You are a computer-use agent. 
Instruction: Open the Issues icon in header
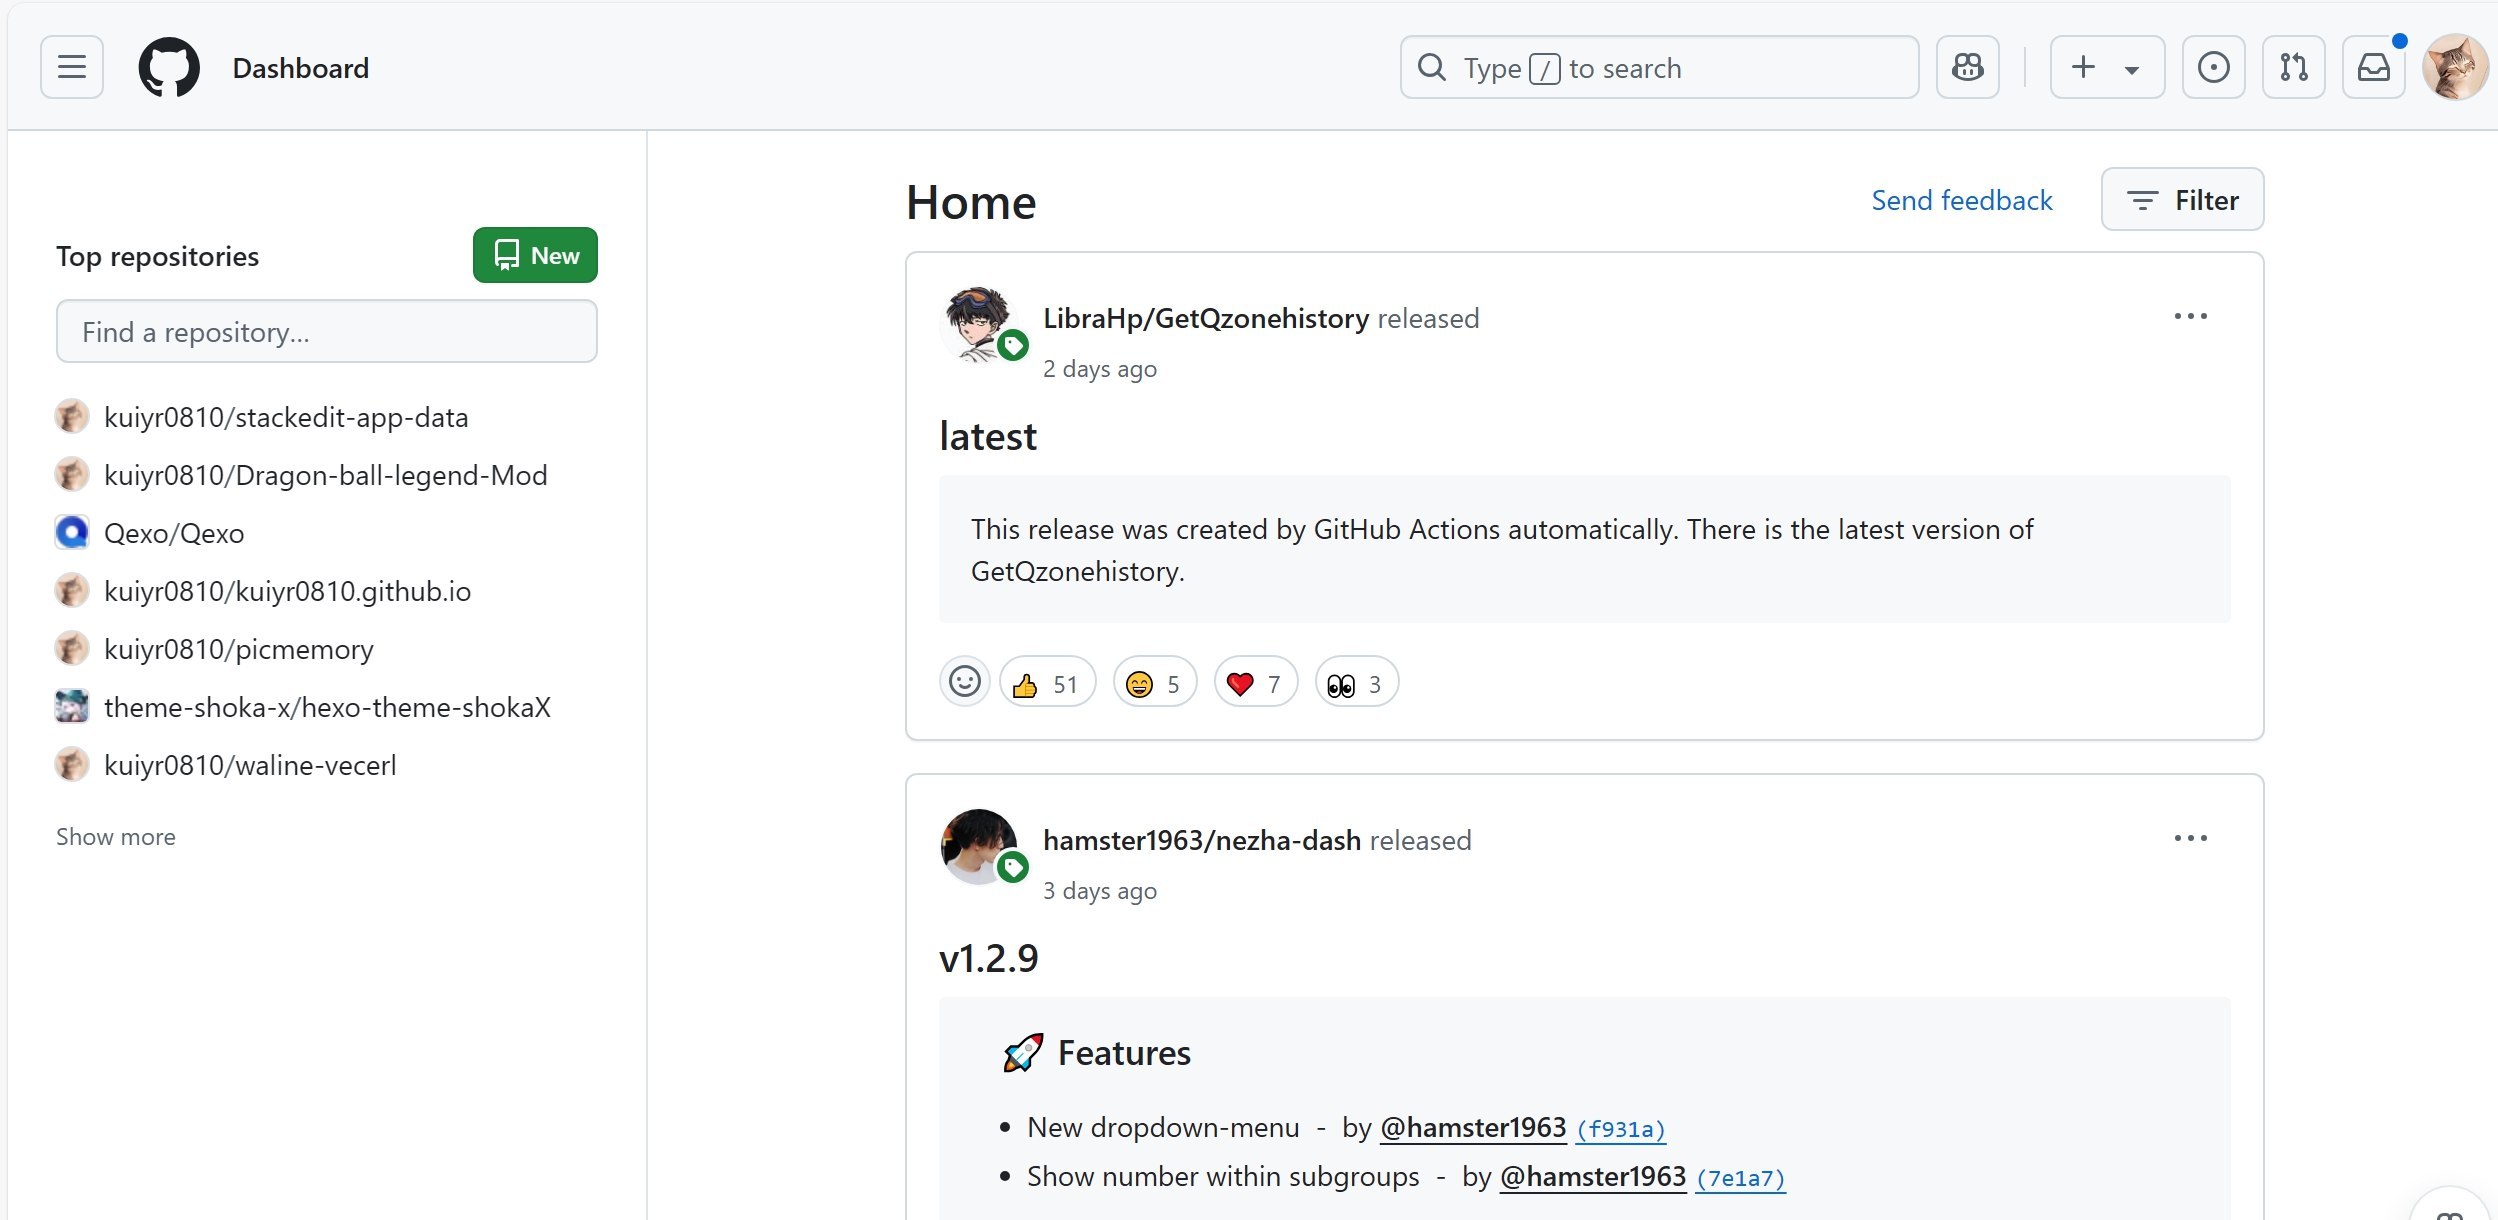[x=2213, y=67]
